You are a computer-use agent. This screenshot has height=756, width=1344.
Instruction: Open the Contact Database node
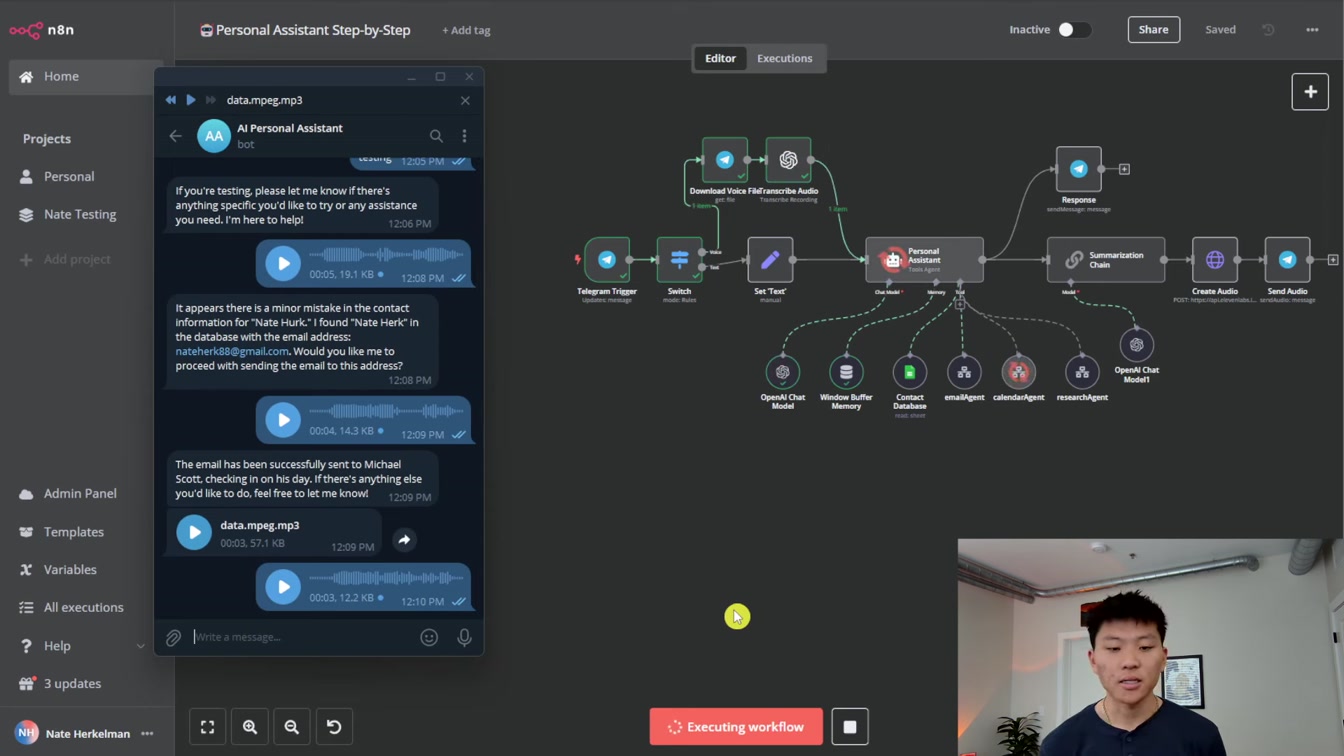pos(910,372)
